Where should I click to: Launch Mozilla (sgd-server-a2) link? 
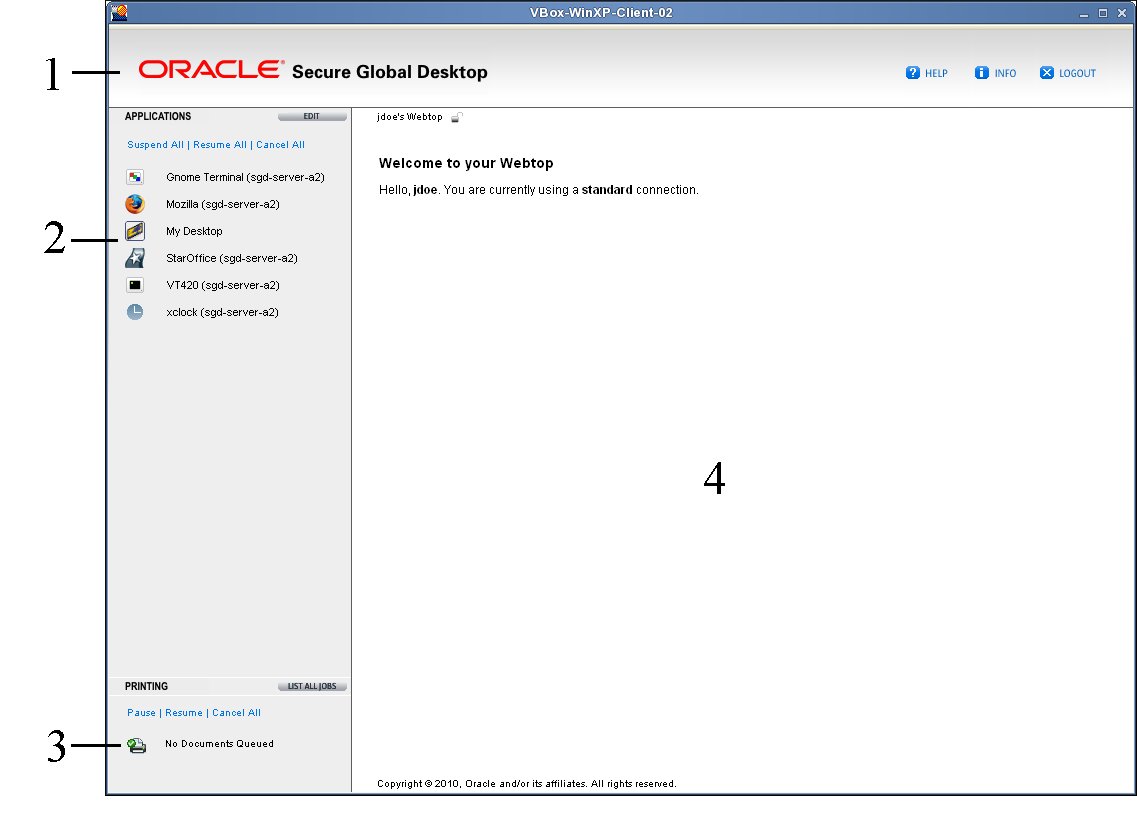click(223, 204)
